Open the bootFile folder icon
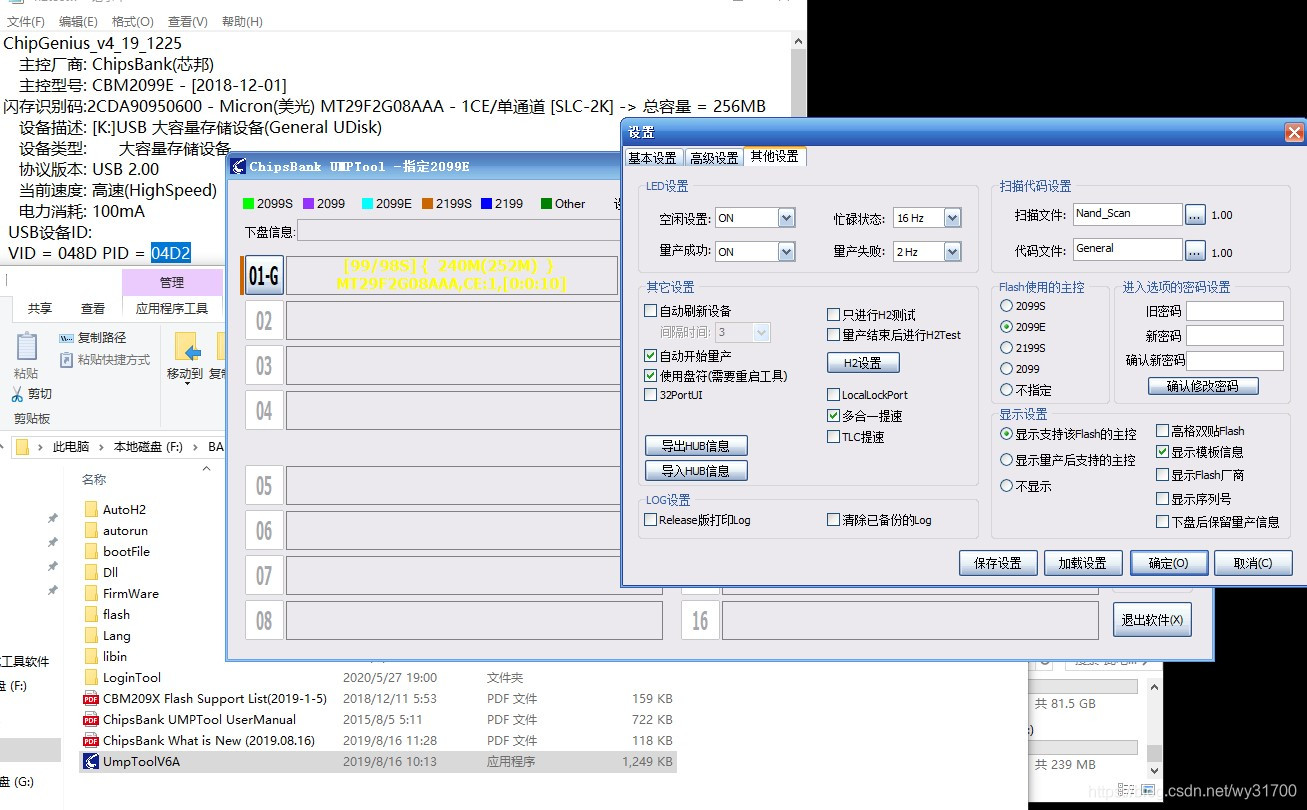The image size is (1307, 810). 91,551
